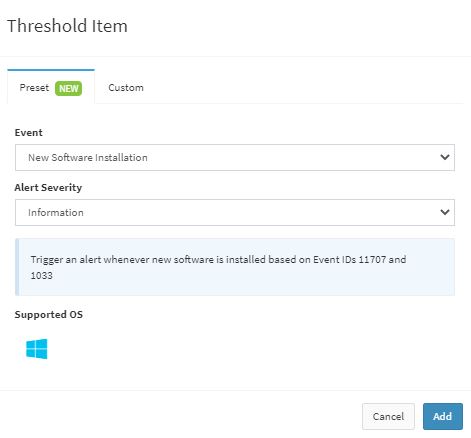
Task: Click the Threshold Item dialog title
Action: (67, 26)
